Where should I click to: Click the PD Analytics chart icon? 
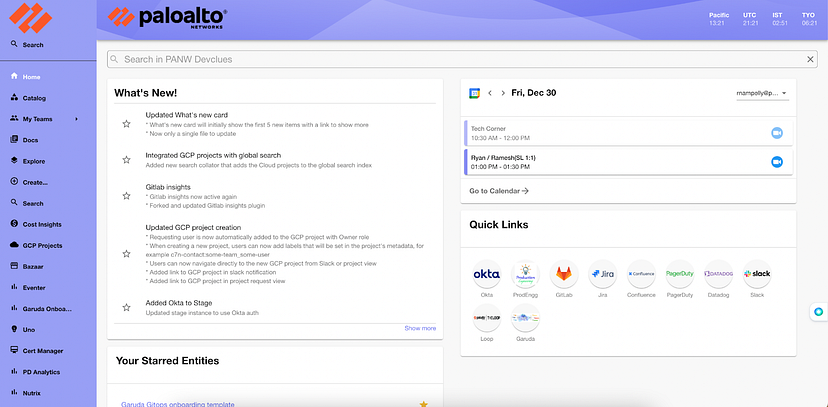pyautogui.click(x=14, y=372)
